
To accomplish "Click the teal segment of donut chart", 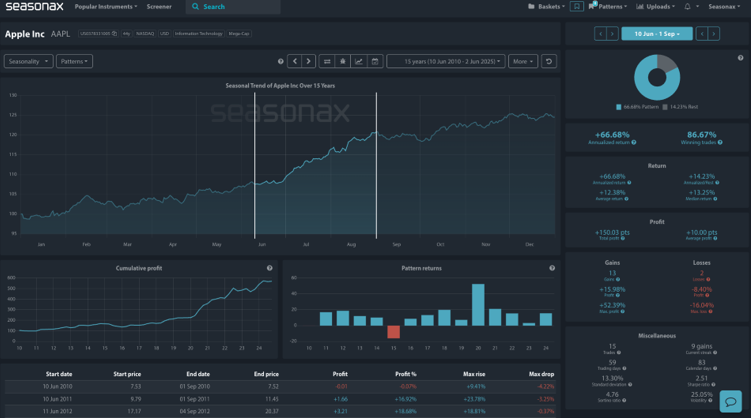I will click(x=643, y=86).
